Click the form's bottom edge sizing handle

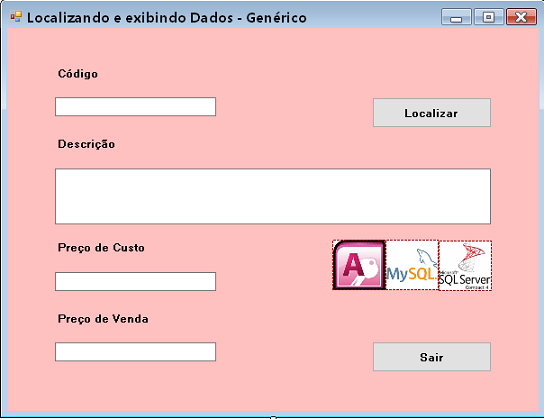pos(273,417)
